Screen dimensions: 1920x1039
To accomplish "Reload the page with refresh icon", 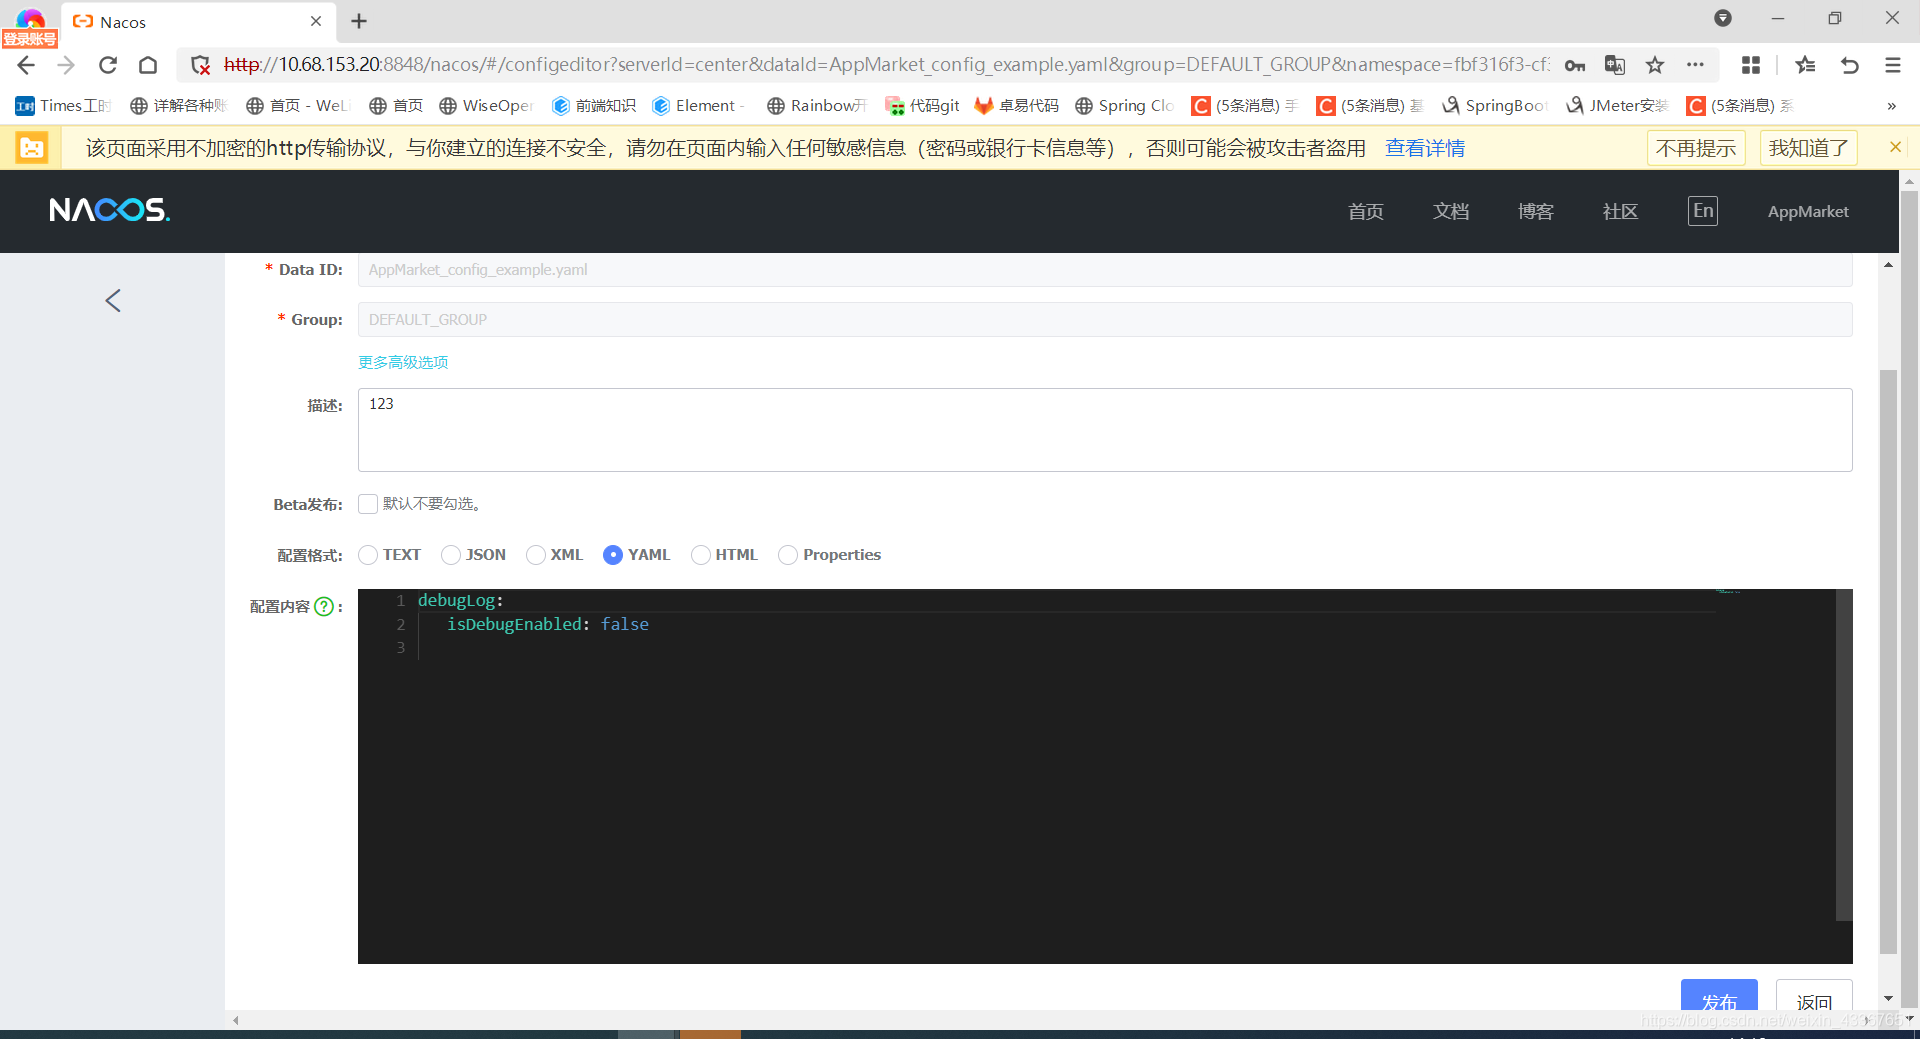I will 107,65.
